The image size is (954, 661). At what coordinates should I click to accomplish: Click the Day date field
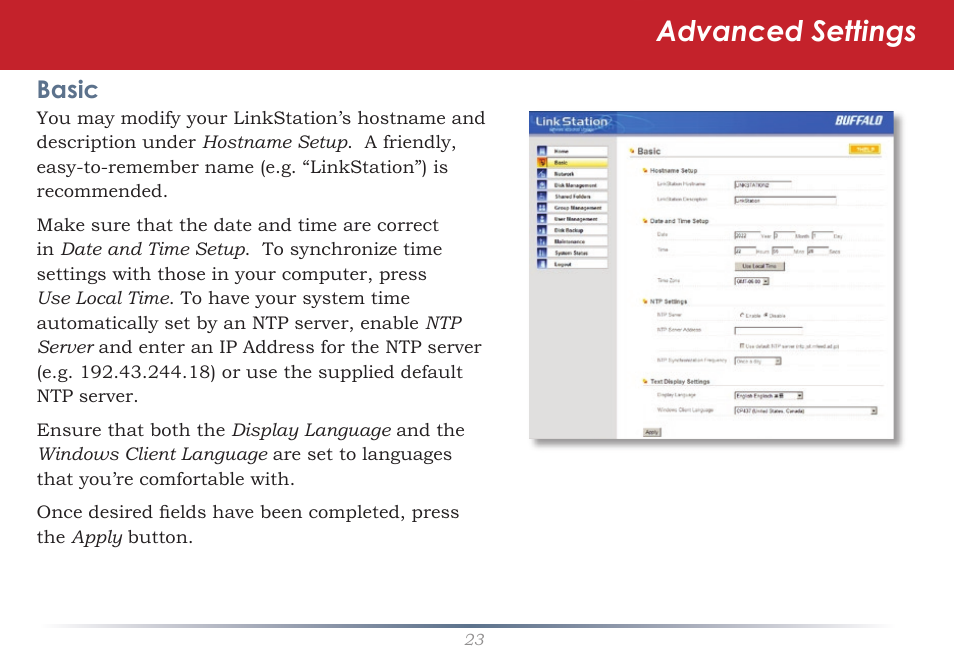point(822,236)
